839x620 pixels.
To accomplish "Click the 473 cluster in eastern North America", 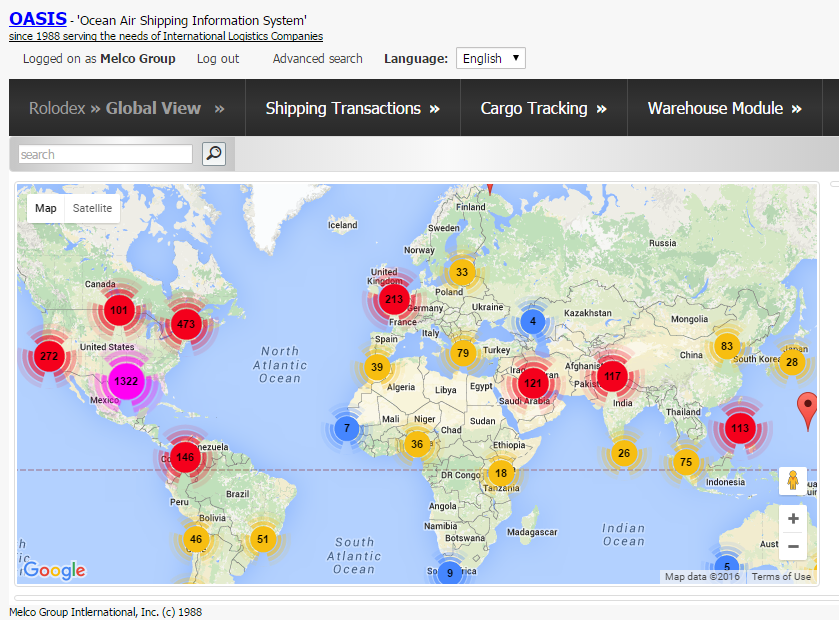I will pyautogui.click(x=186, y=324).
